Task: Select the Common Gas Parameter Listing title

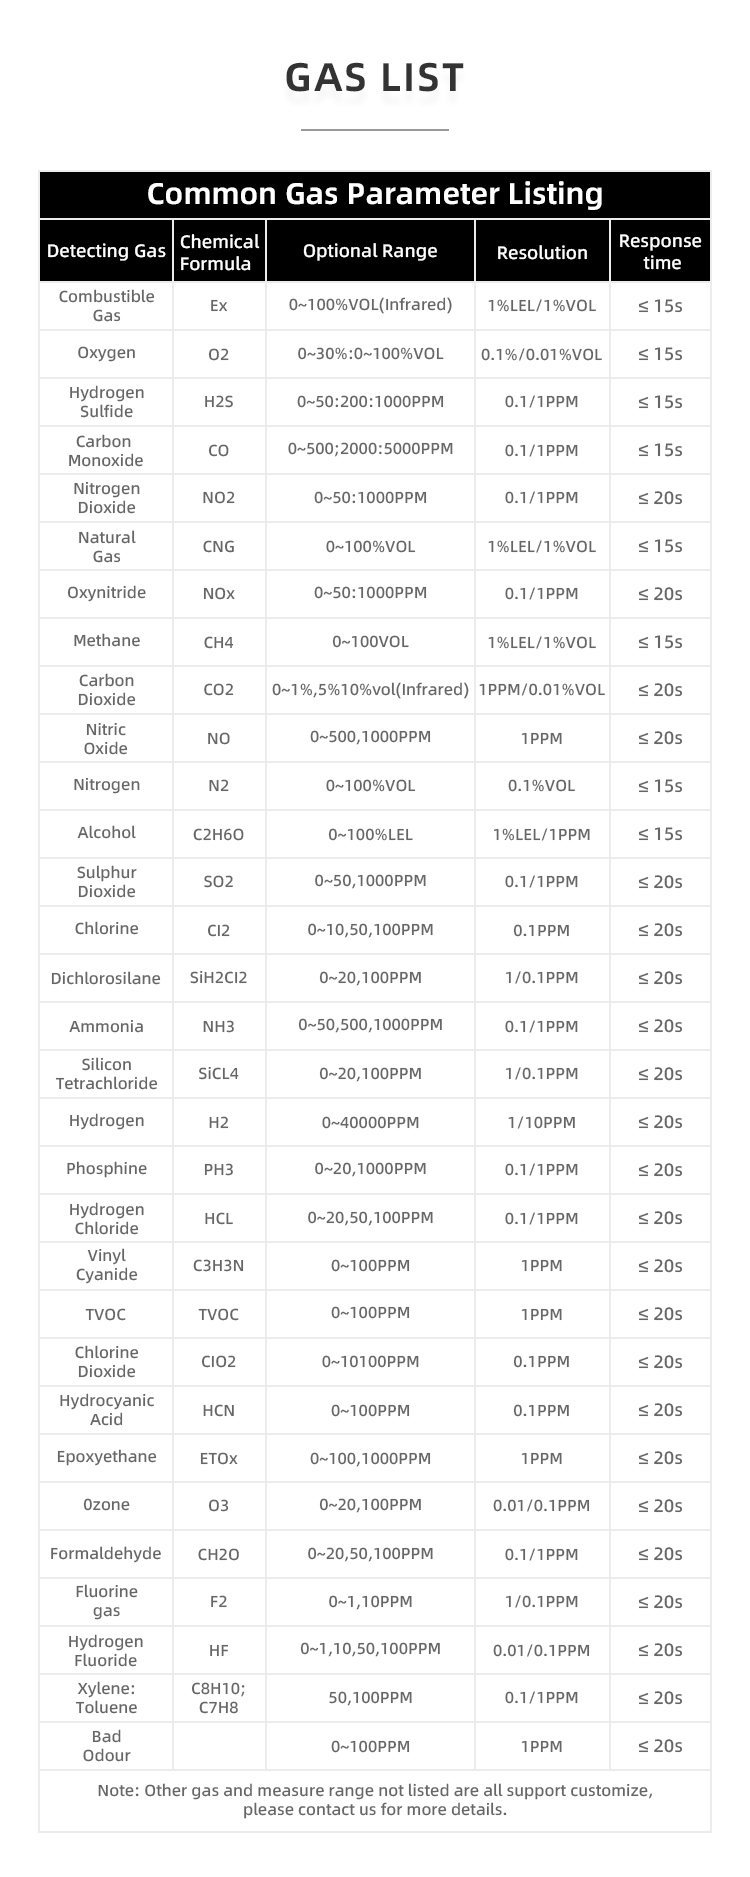Action: tap(375, 194)
